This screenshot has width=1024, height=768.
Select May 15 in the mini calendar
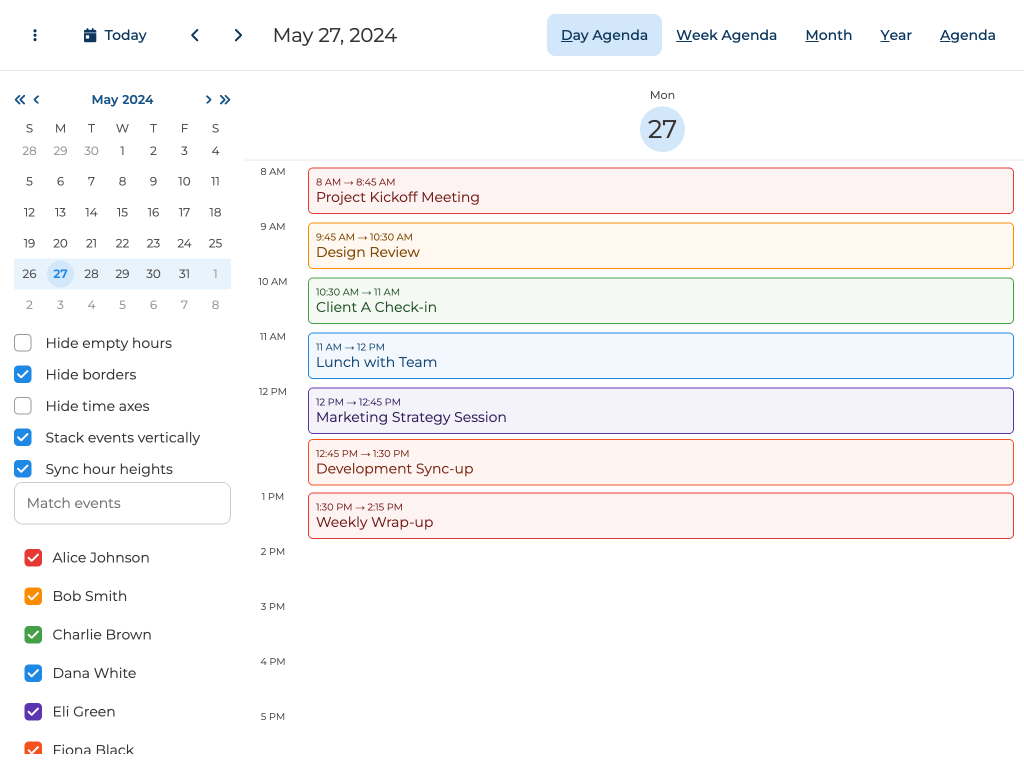(x=122, y=212)
